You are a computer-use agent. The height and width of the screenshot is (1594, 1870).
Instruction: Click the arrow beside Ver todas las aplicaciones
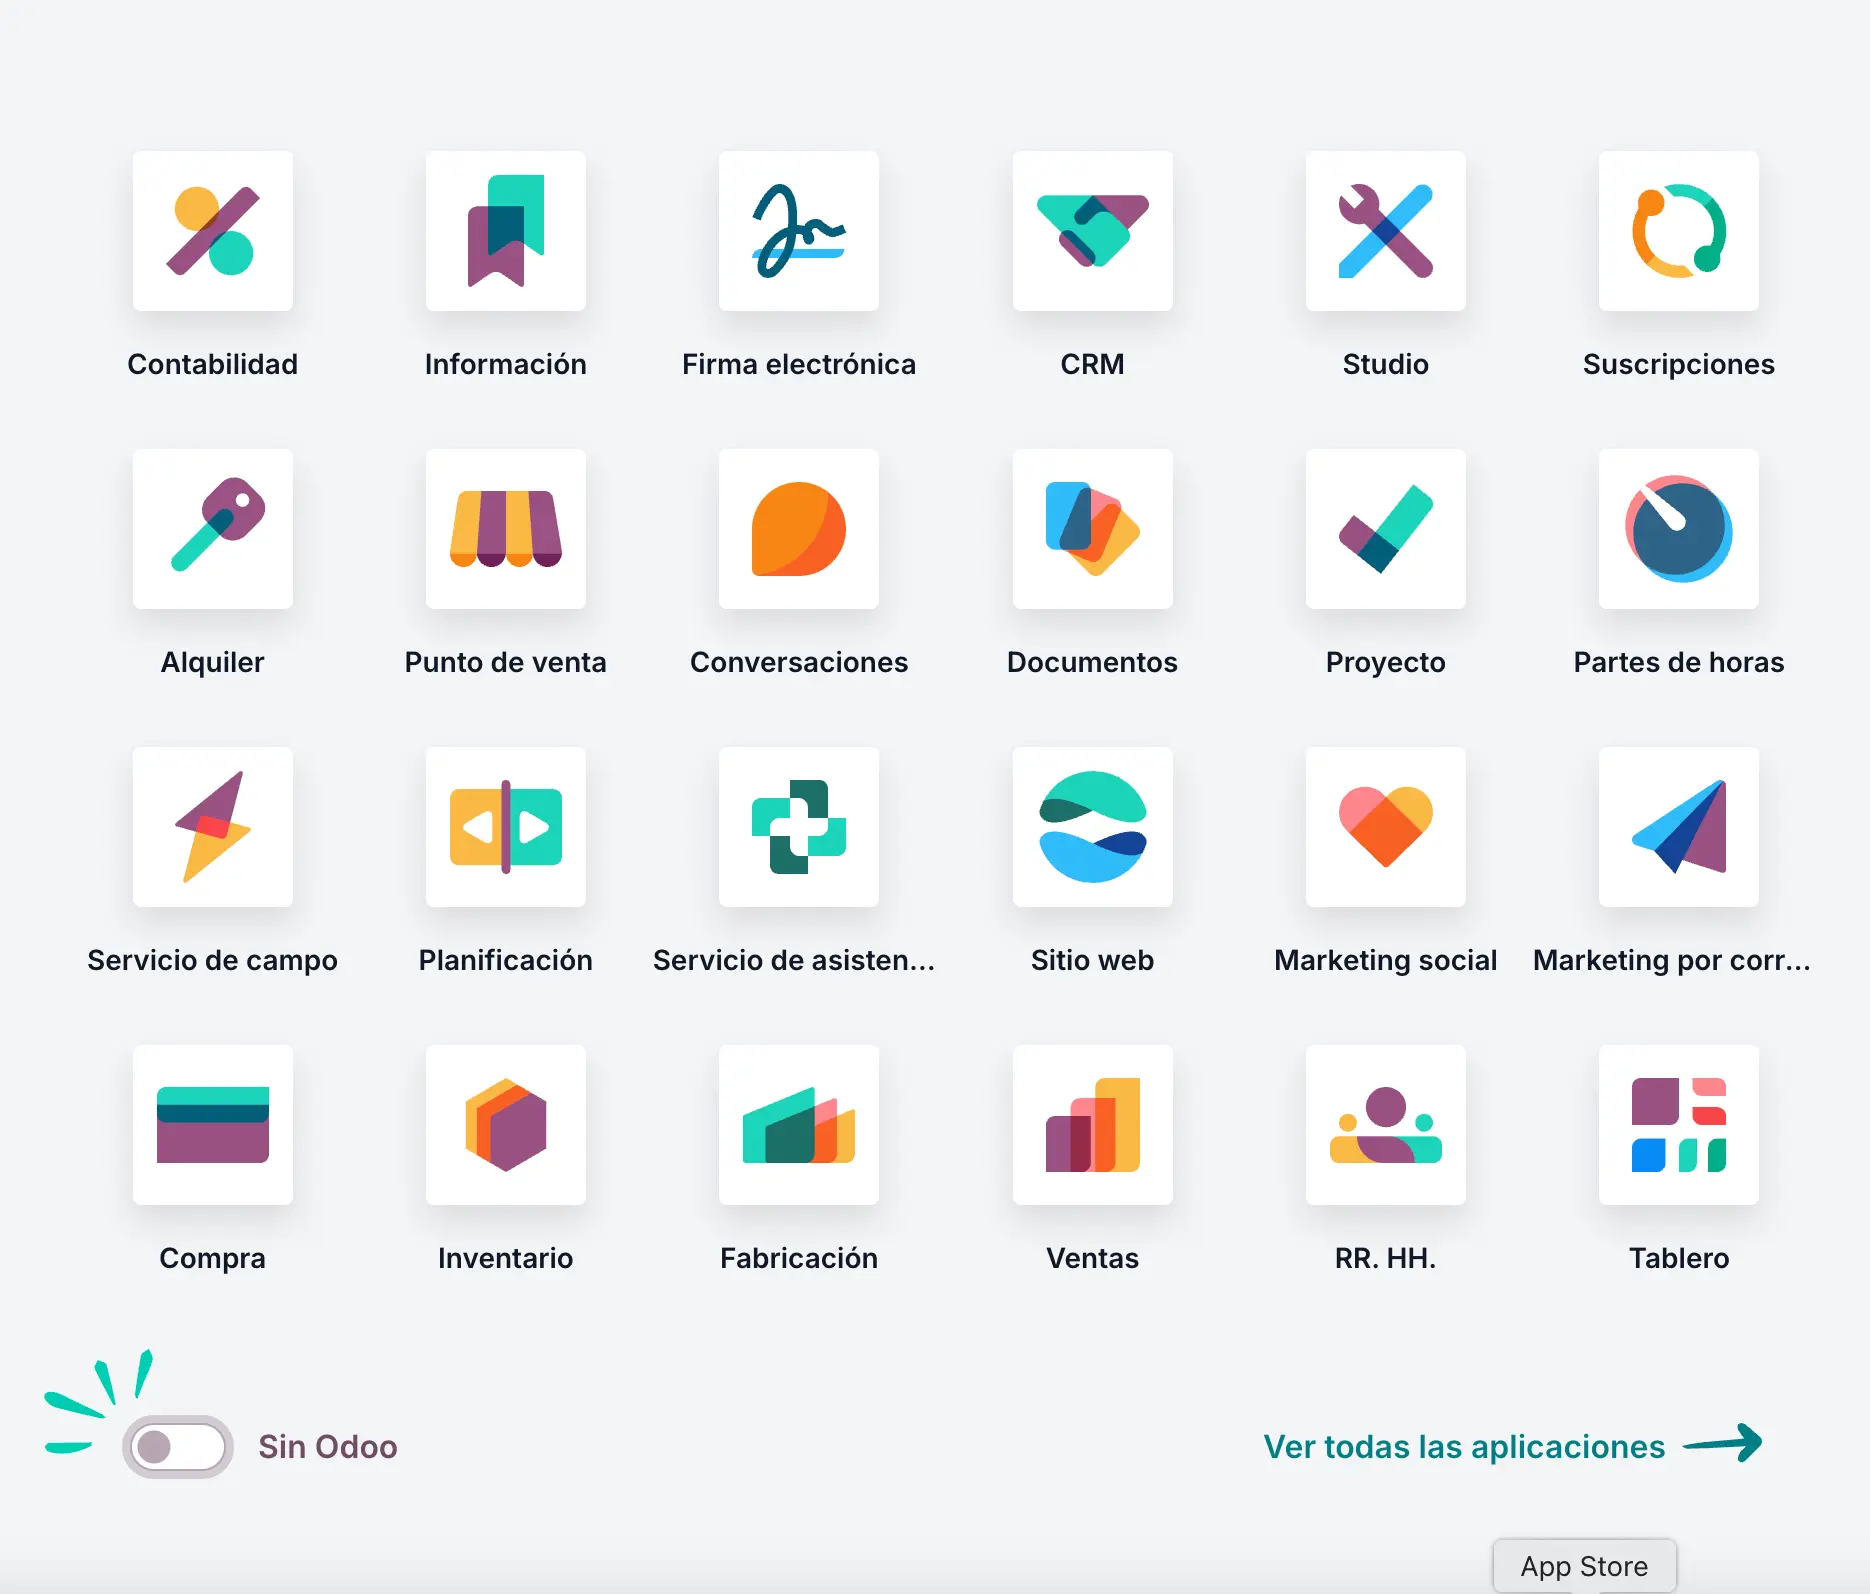[1722, 1443]
